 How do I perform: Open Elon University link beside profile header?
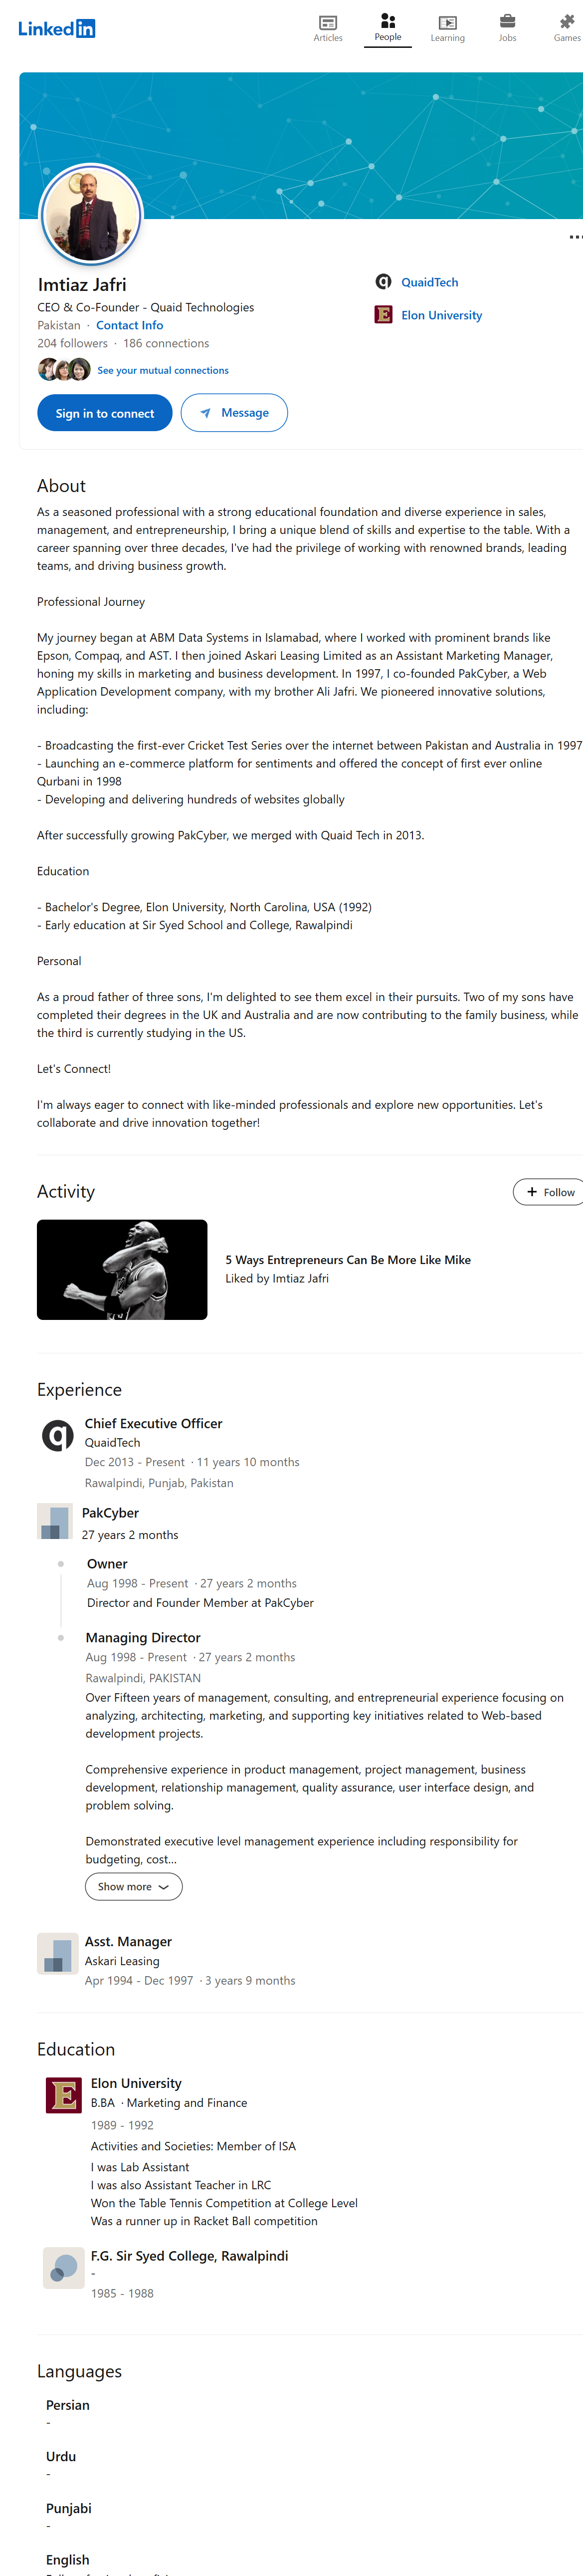[441, 315]
